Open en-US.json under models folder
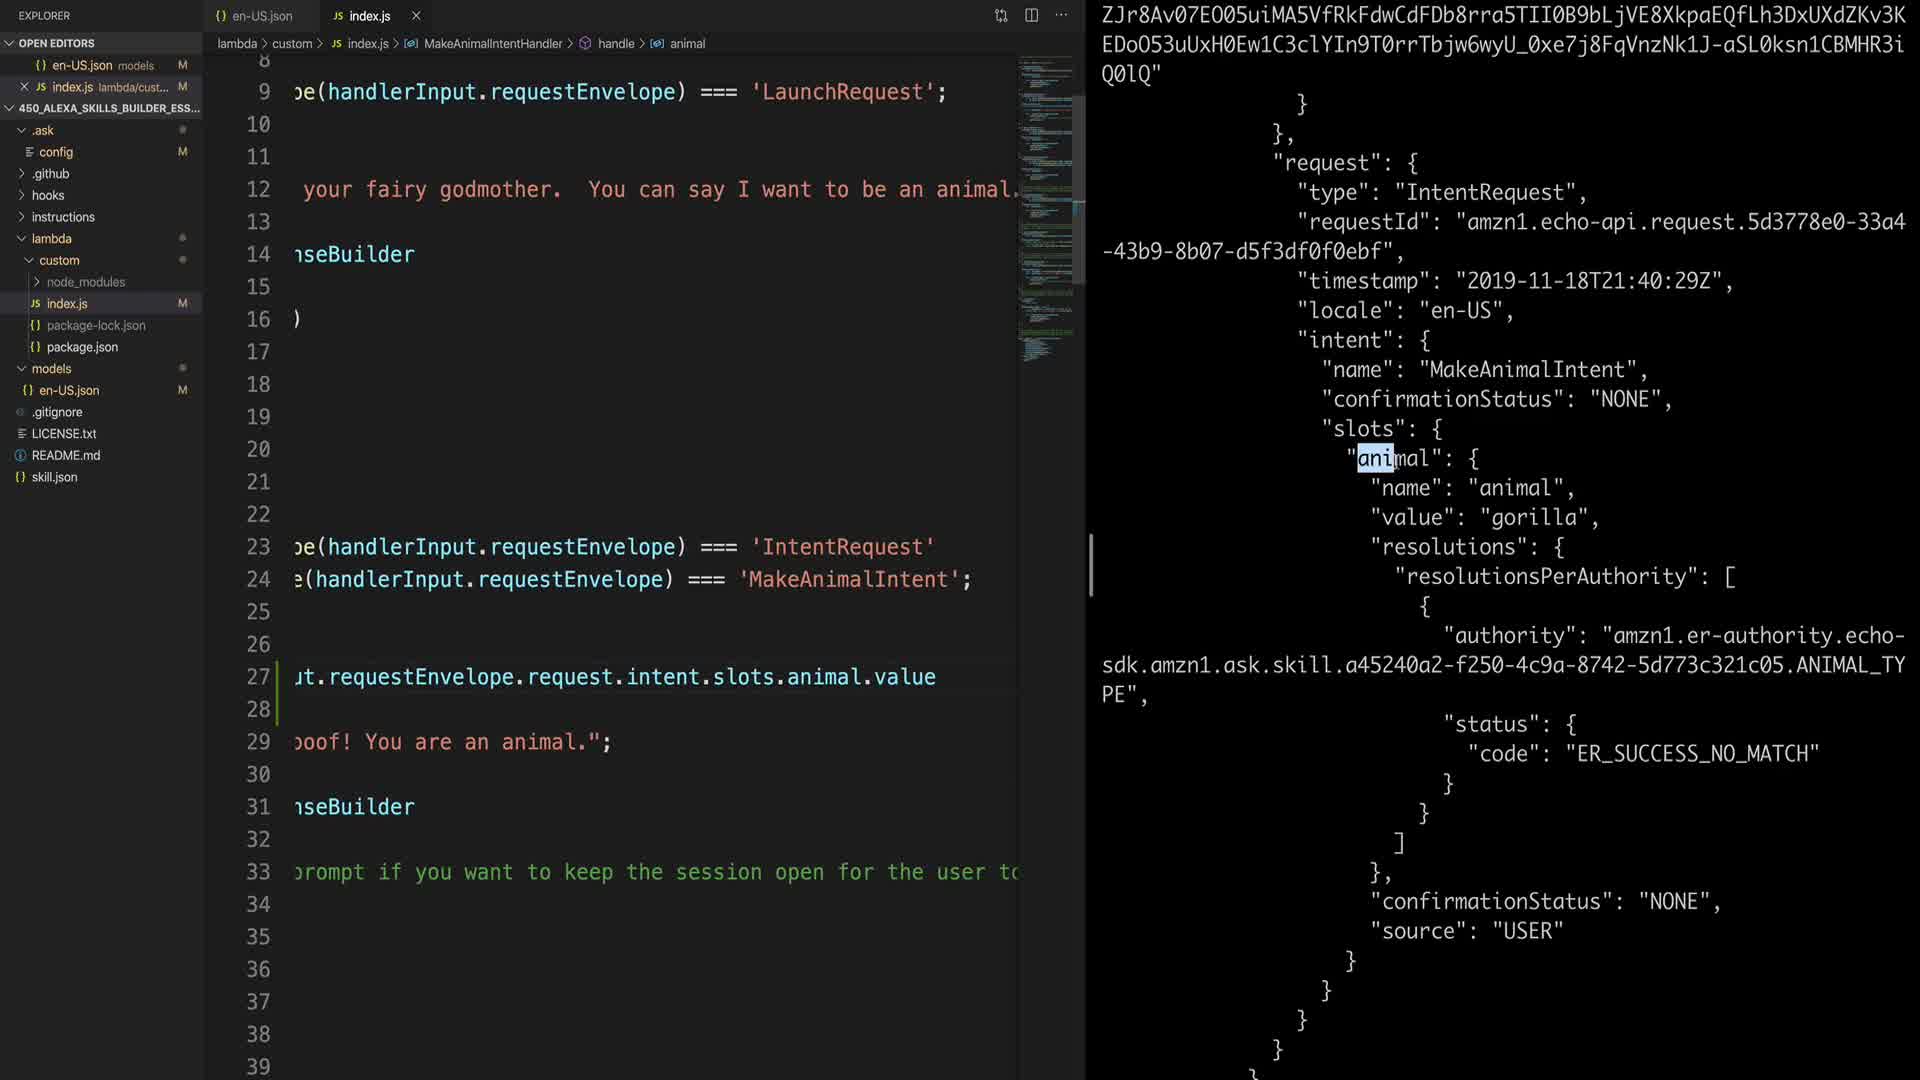Viewport: 1920px width, 1080px height. (69, 390)
